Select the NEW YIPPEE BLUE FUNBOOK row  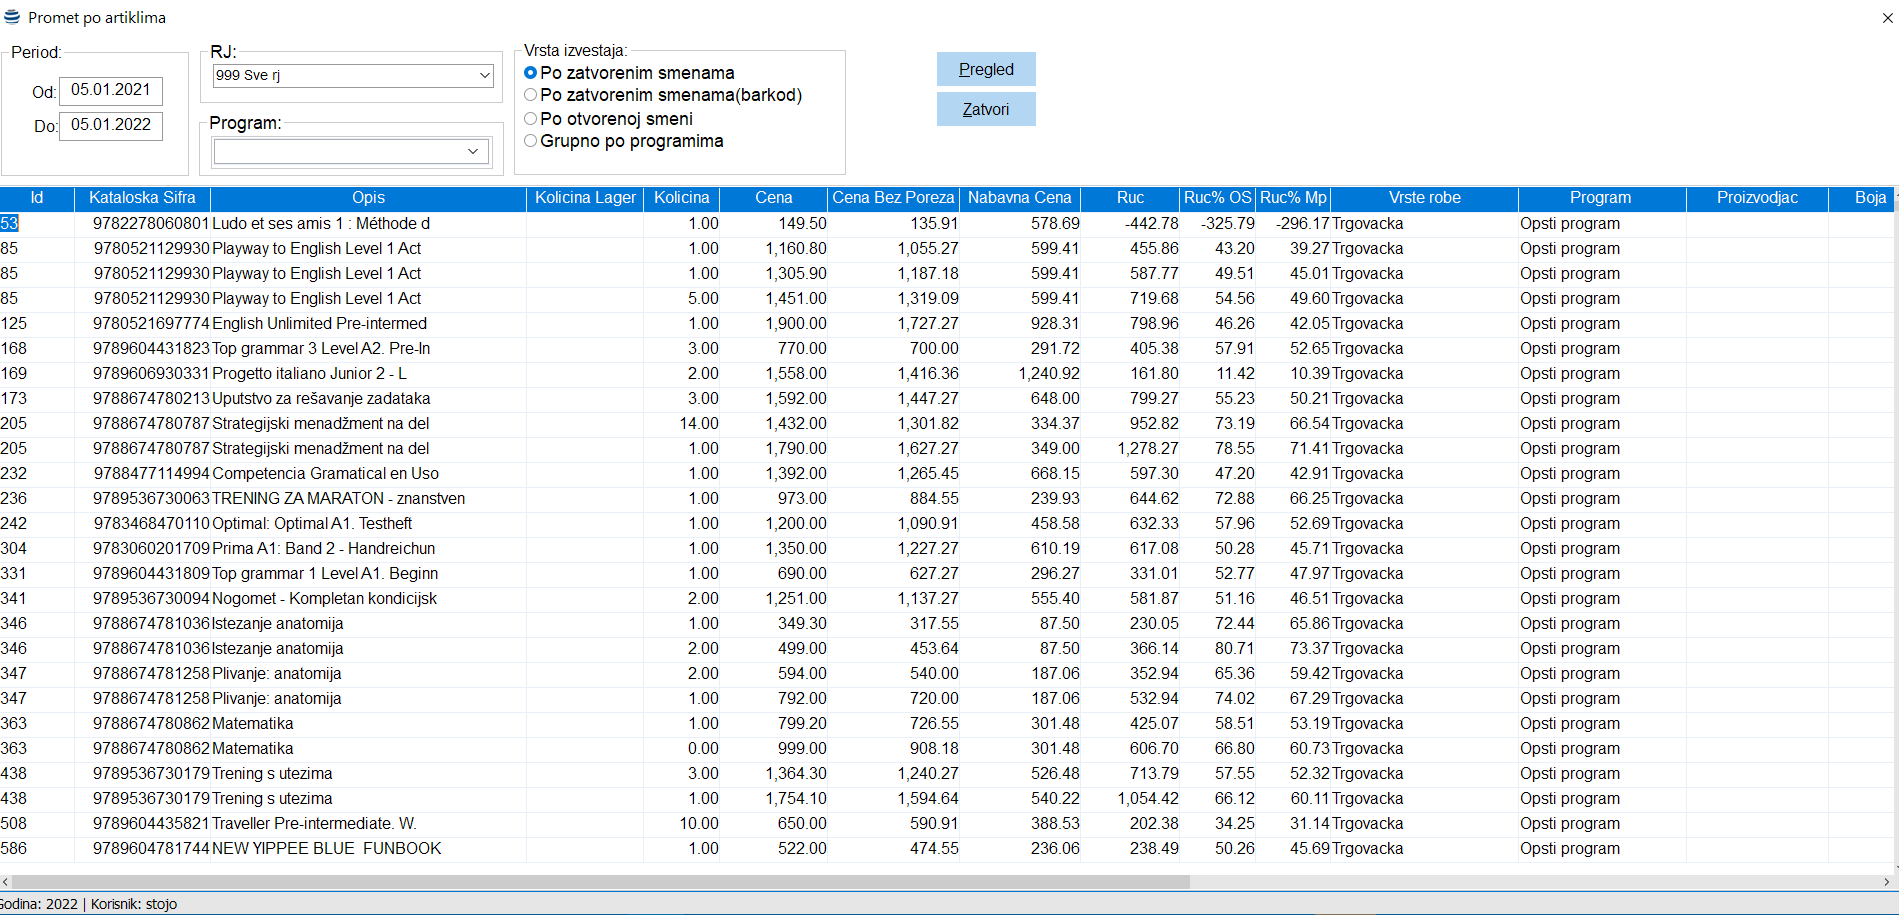click(x=326, y=849)
